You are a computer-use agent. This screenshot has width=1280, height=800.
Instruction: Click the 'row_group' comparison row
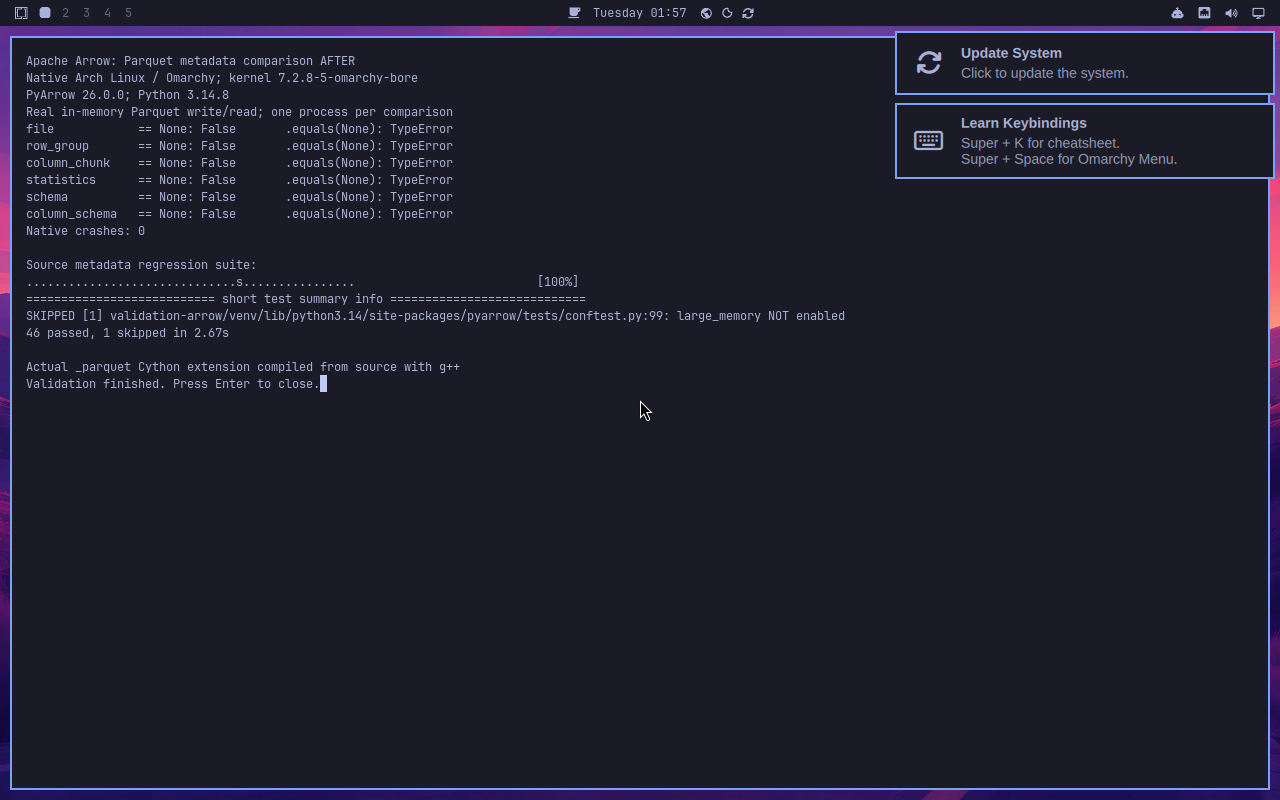[x=239, y=146]
